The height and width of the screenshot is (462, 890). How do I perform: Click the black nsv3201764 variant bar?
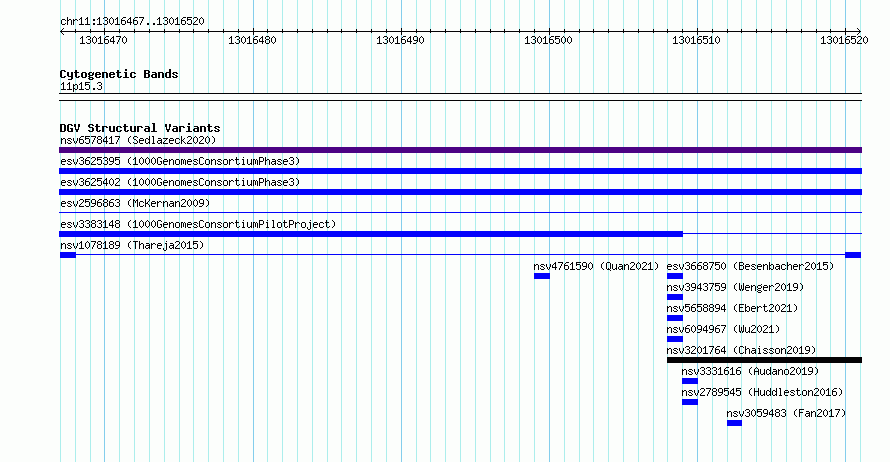765,360
